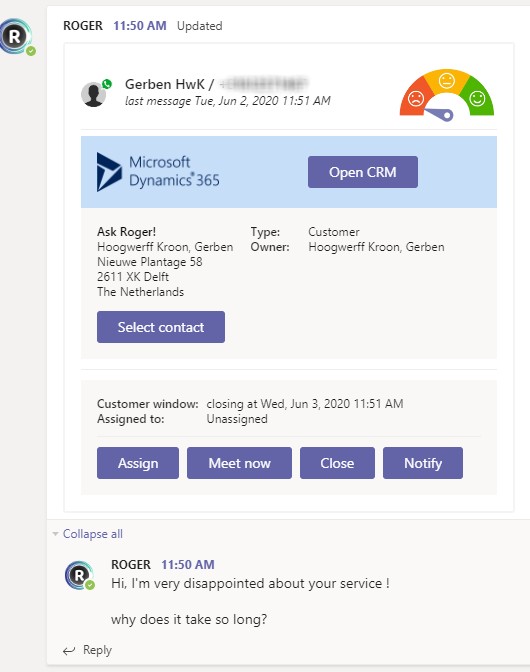Click Reply to respond in thread
The image size is (530, 672).
click(x=97, y=650)
